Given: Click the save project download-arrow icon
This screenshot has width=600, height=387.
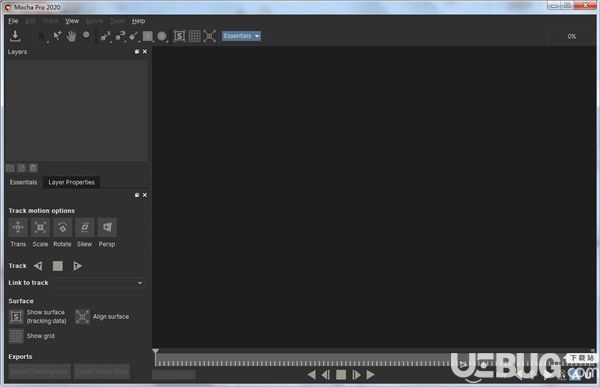Looking at the screenshot, I should (15, 36).
